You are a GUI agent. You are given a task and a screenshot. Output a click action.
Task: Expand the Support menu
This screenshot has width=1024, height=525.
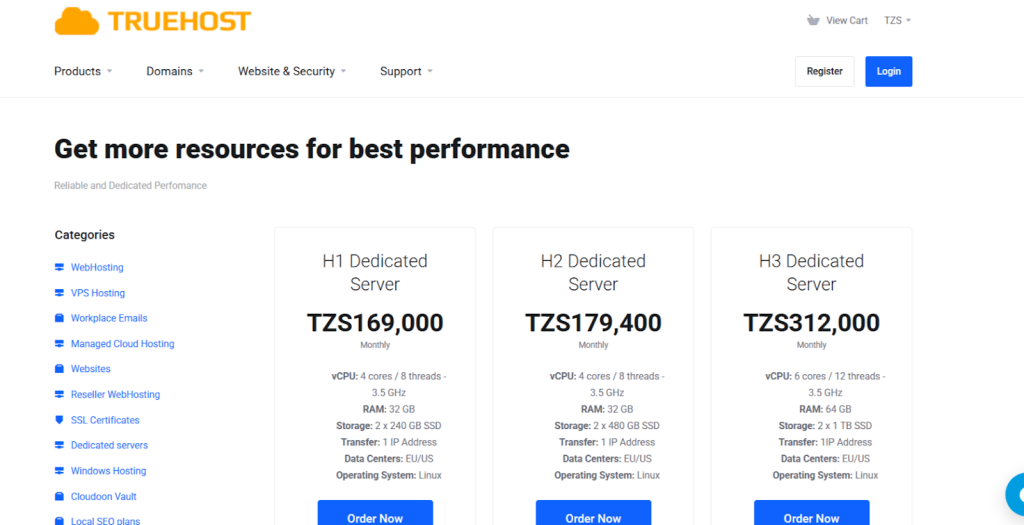(406, 71)
